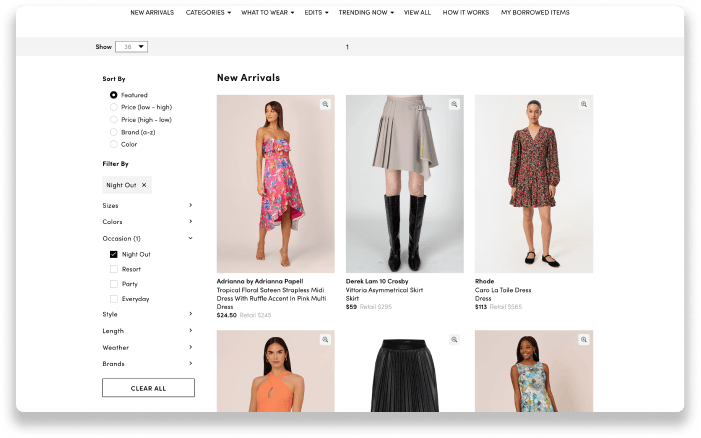Screen dimensions: 701x438
Task: Click magnifier icon on Derek Lam skirt
Action: tap(454, 104)
